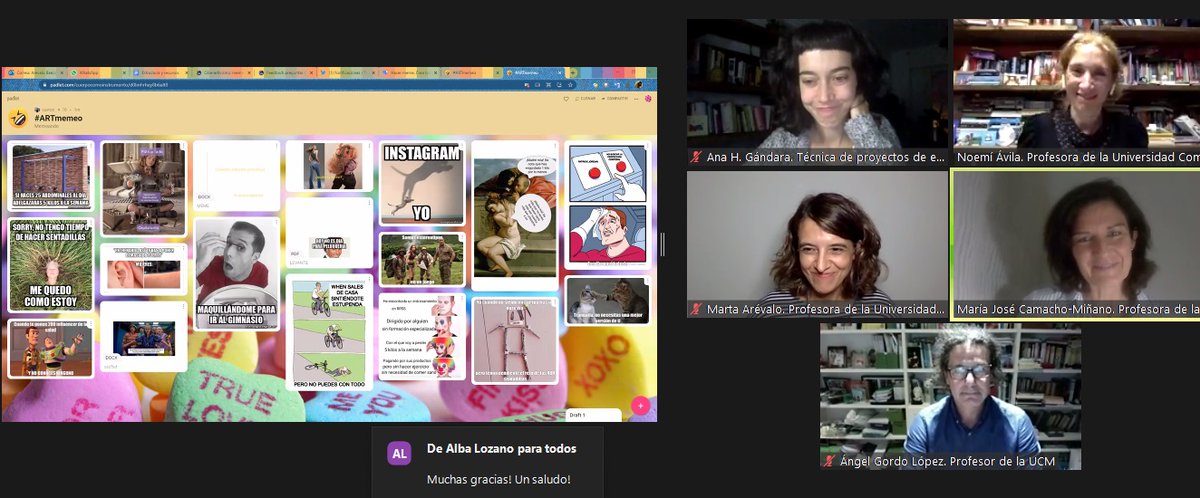Click muted microphone icon for Ángel Gordo López

pyautogui.click(x=830, y=461)
